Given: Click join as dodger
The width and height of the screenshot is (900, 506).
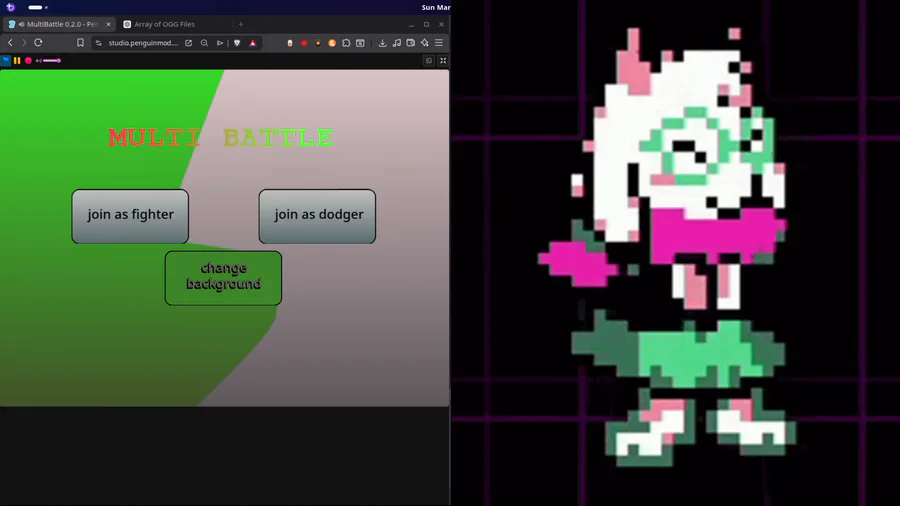Looking at the screenshot, I should point(317,216).
